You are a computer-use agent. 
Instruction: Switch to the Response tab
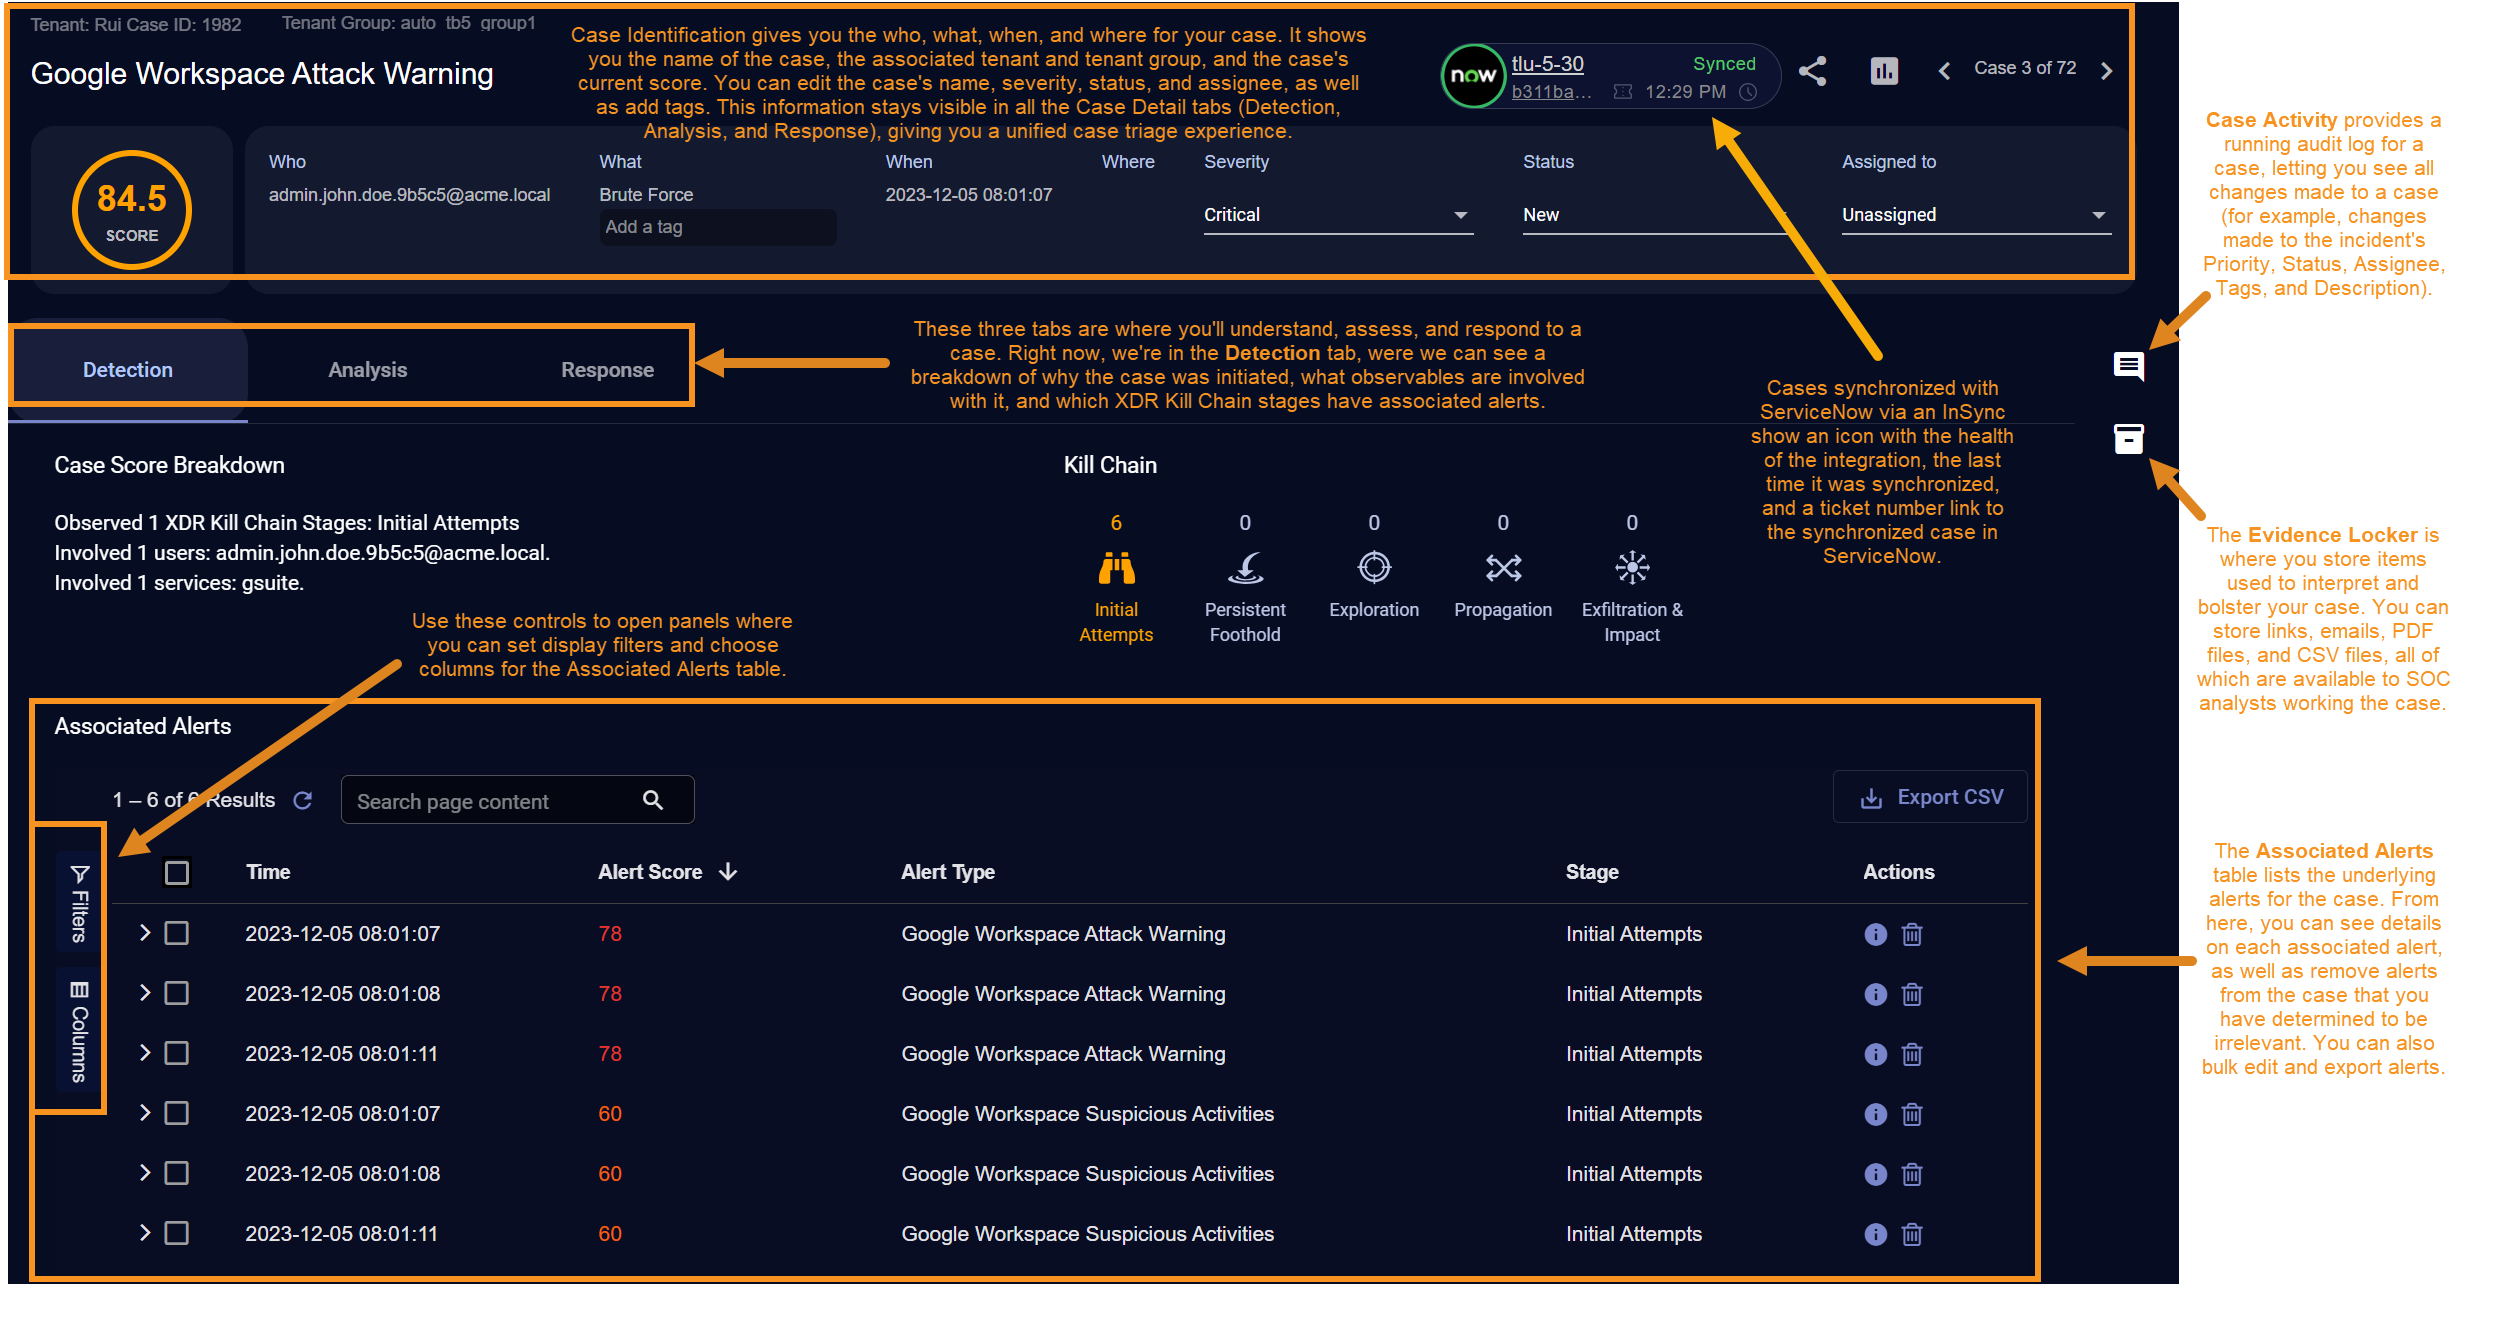click(x=607, y=370)
